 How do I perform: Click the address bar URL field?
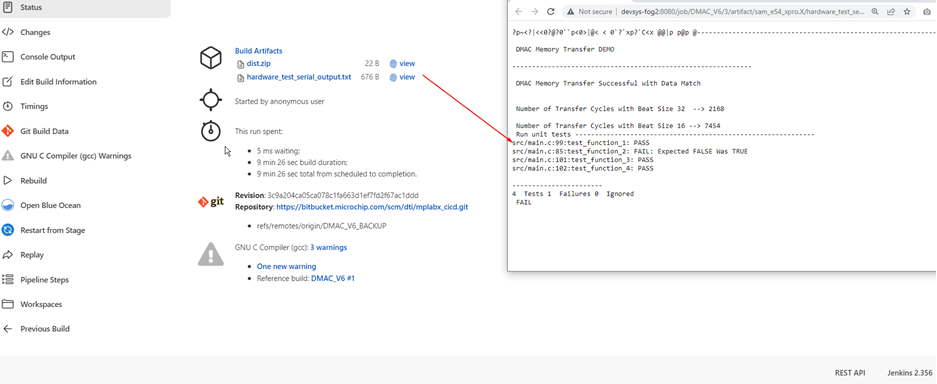(x=742, y=11)
